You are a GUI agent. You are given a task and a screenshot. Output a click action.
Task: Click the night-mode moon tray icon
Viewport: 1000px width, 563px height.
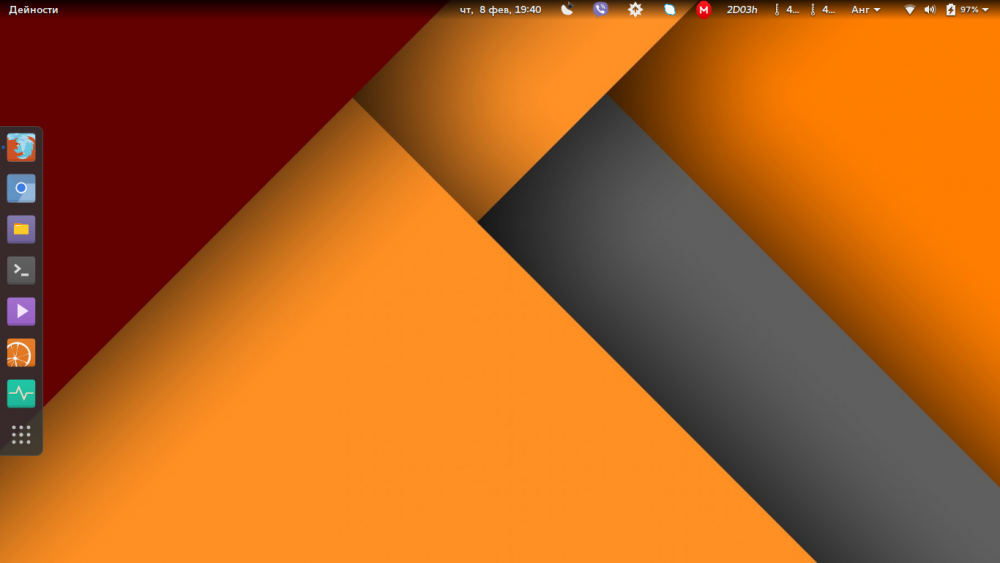point(567,9)
